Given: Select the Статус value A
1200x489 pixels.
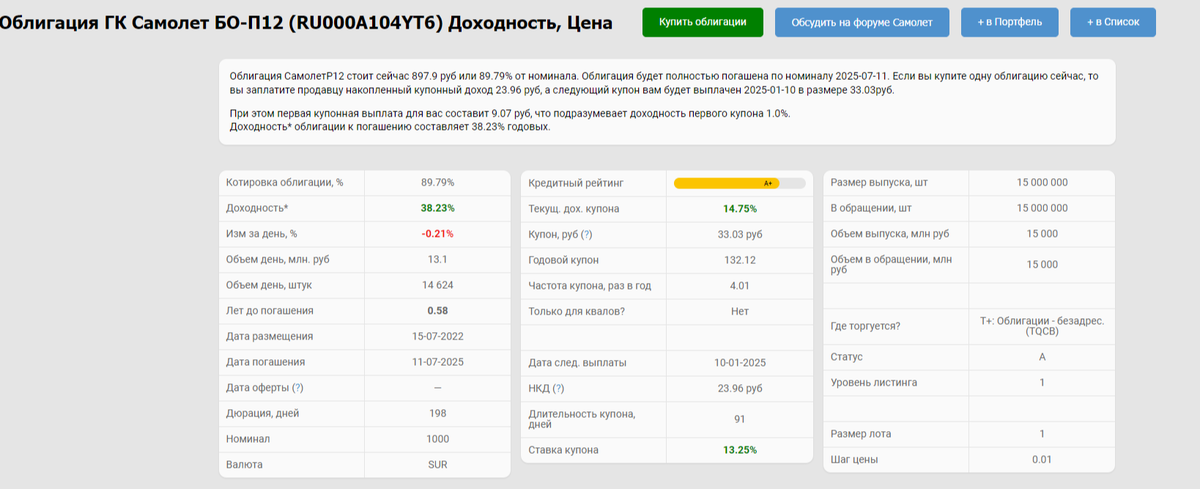Looking at the screenshot, I should pyautogui.click(x=1042, y=357).
